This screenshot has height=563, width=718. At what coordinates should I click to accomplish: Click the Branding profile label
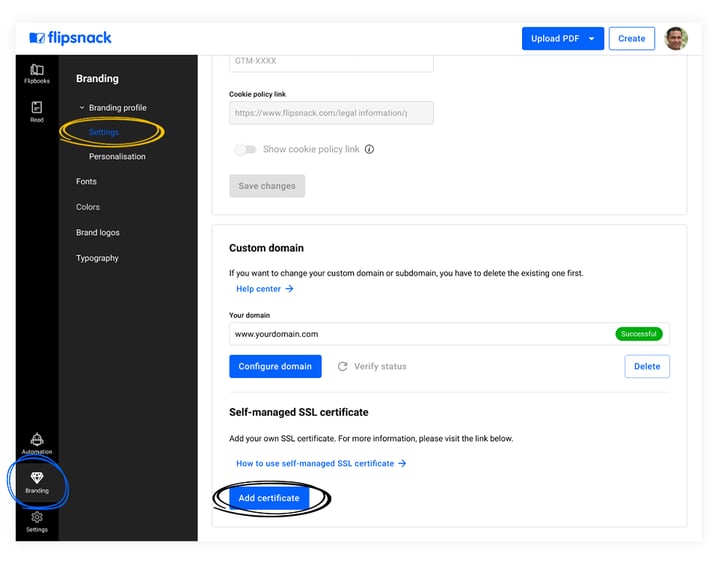118,108
